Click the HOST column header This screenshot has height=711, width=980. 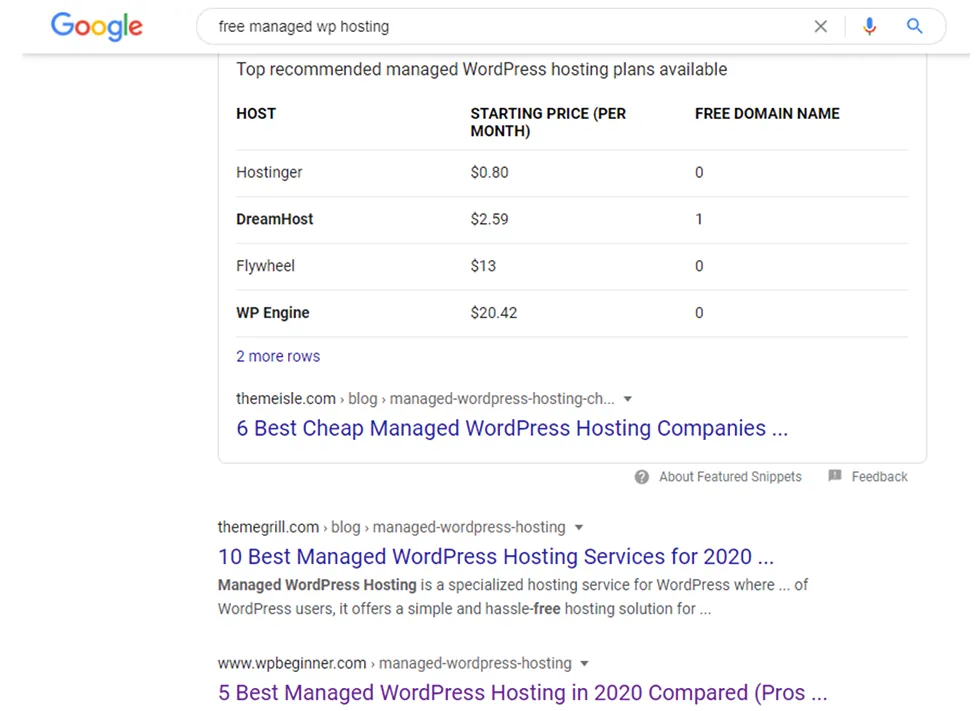[256, 114]
